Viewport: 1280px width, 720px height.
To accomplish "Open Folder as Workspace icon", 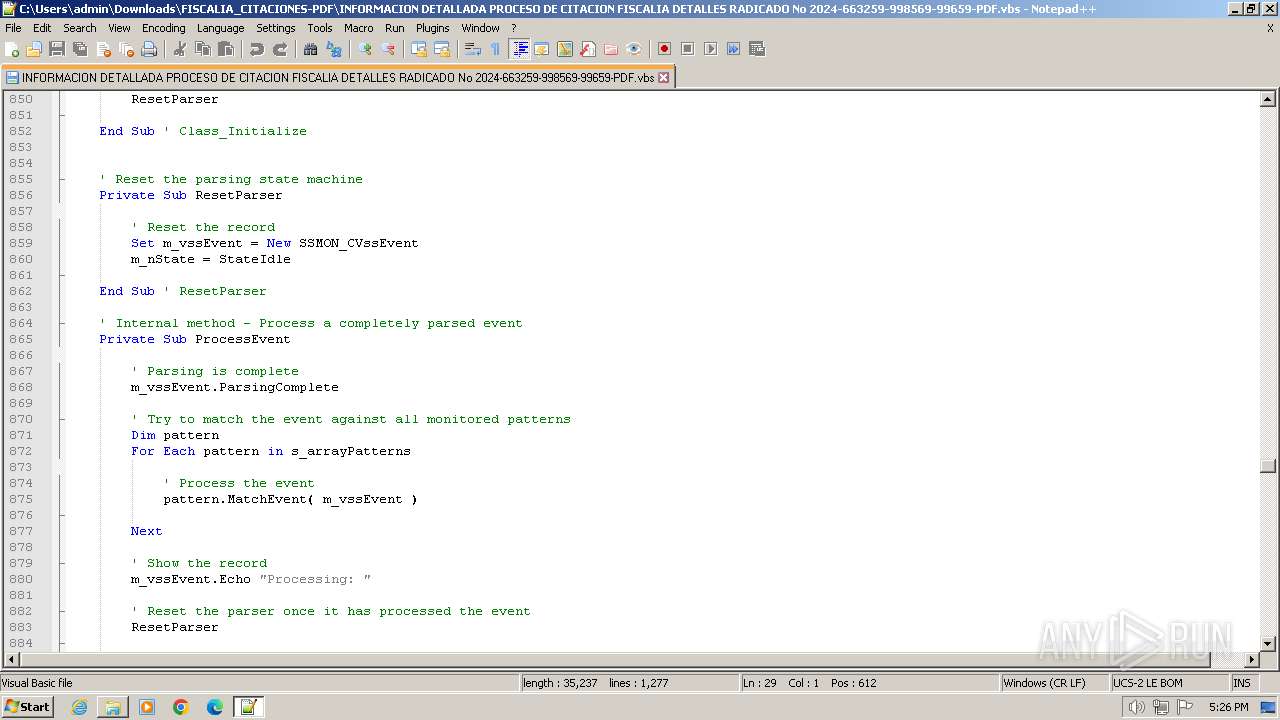I will click(611, 49).
